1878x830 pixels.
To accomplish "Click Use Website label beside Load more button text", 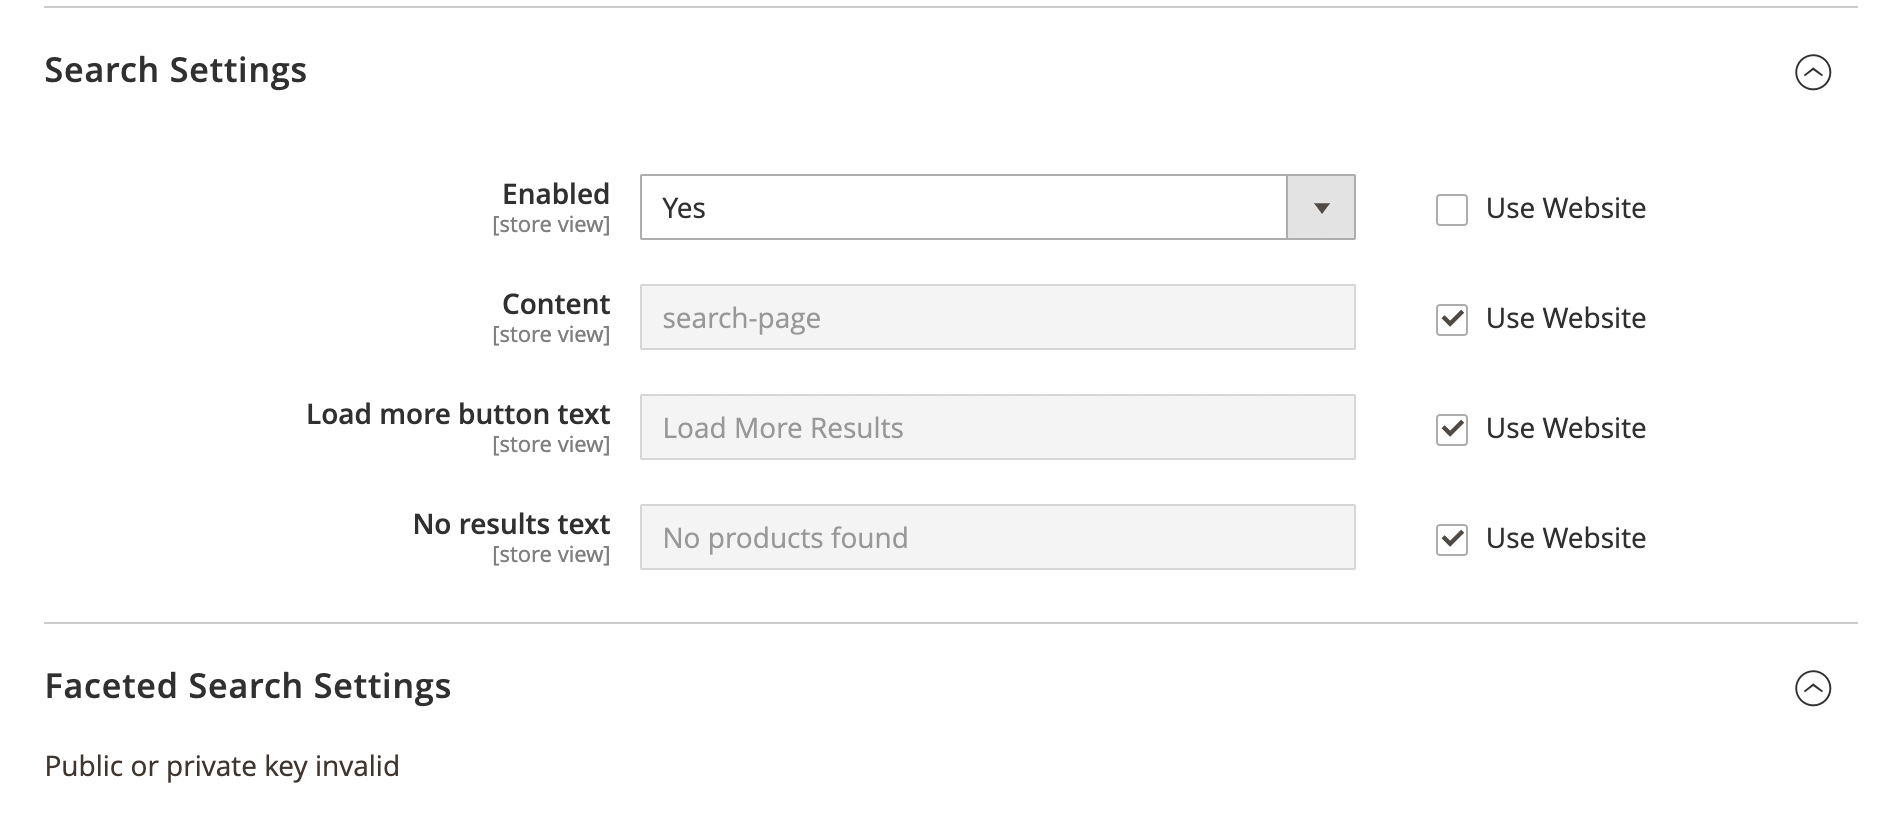I will point(1565,428).
